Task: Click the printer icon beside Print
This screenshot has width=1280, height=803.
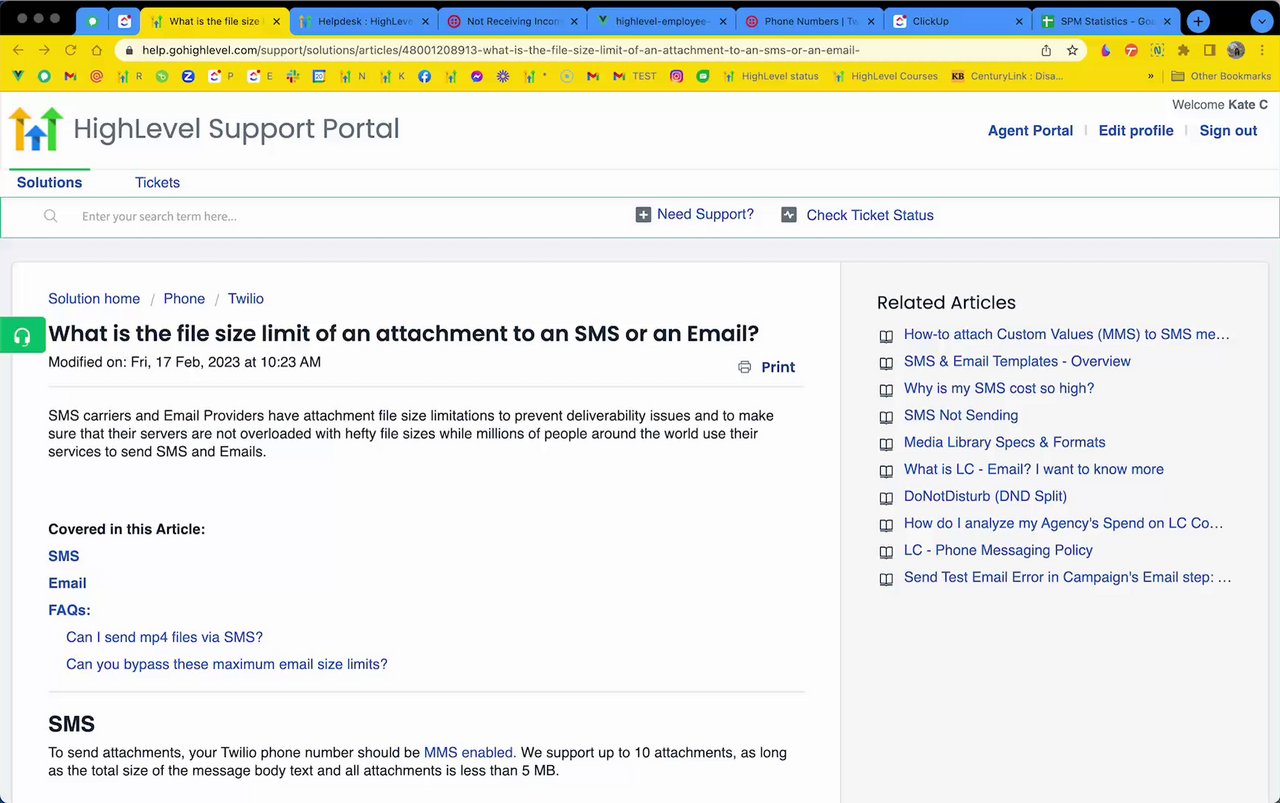Action: point(744,367)
